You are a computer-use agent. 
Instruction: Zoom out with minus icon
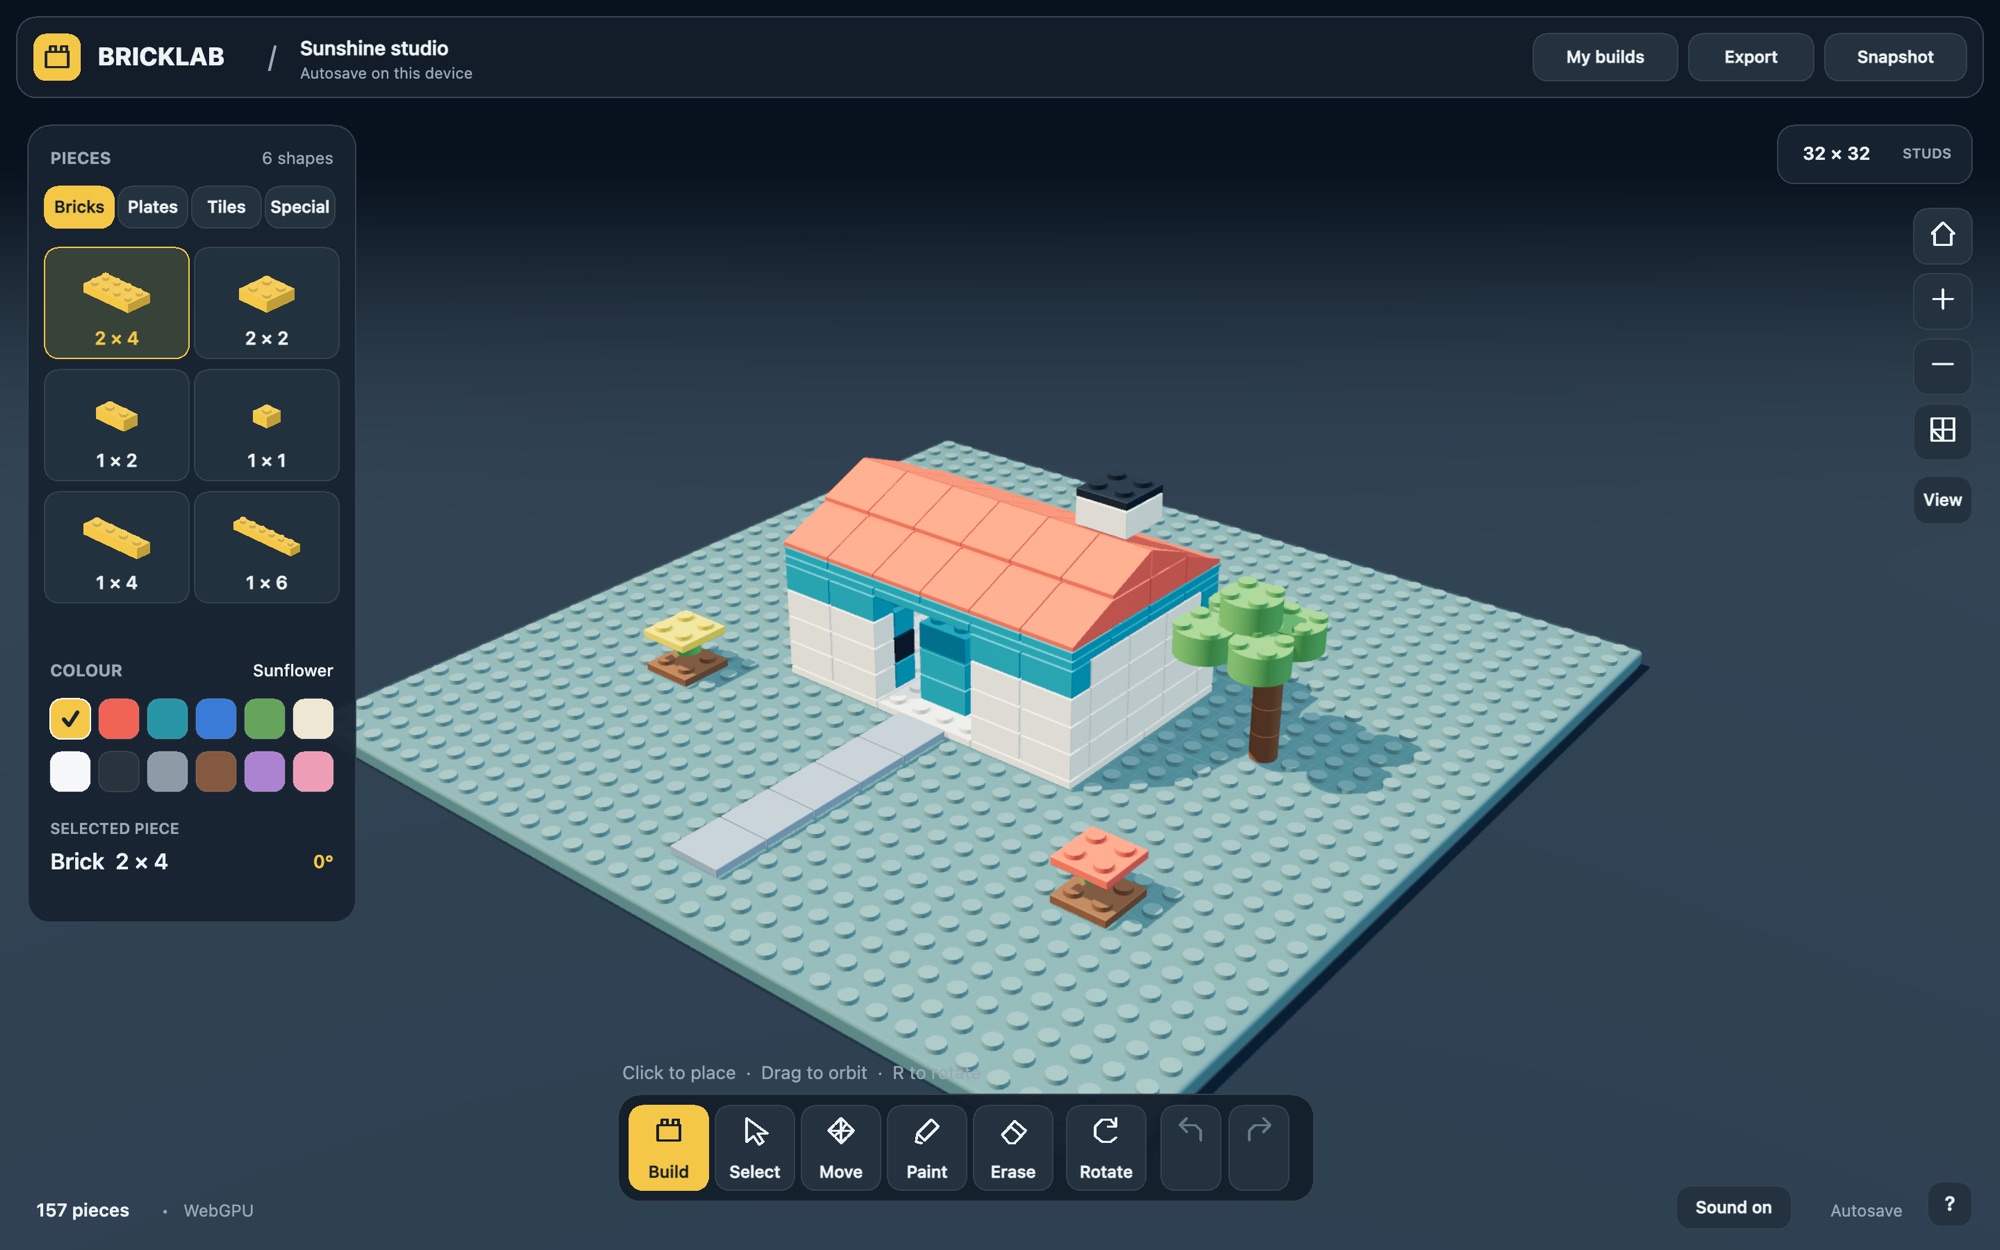[1942, 365]
